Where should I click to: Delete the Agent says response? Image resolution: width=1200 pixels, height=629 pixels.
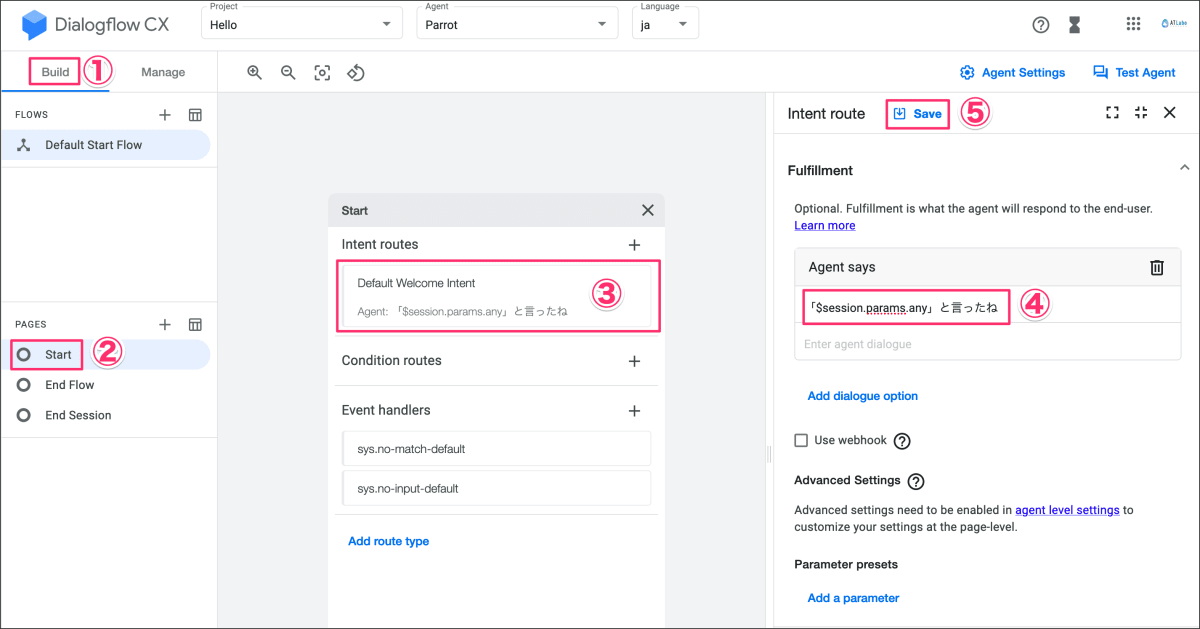click(1157, 267)
